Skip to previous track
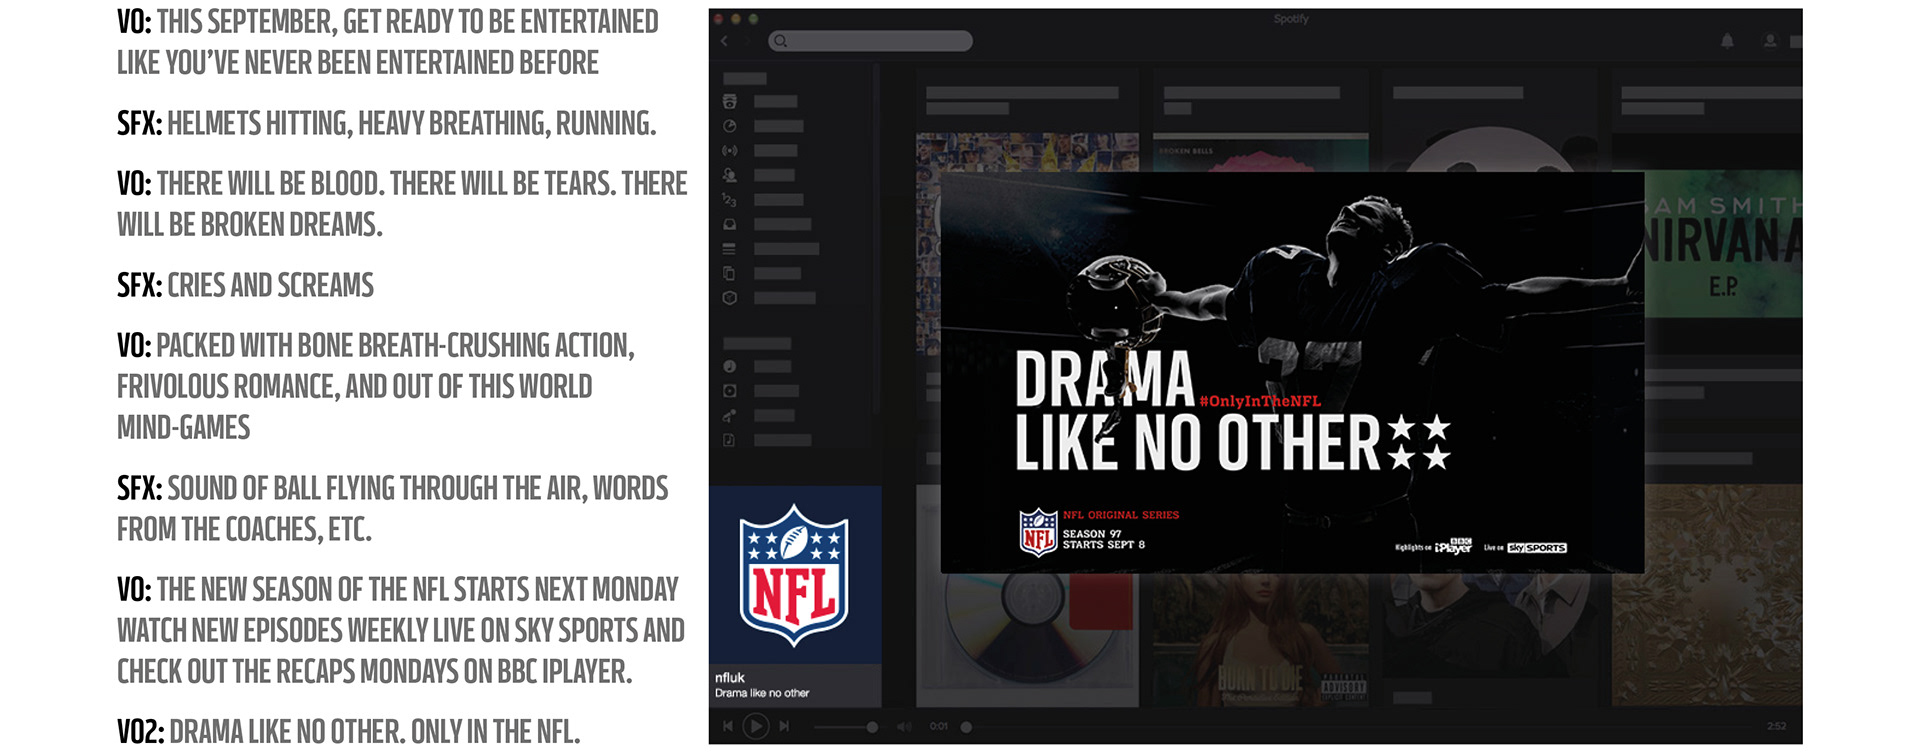 728,727
